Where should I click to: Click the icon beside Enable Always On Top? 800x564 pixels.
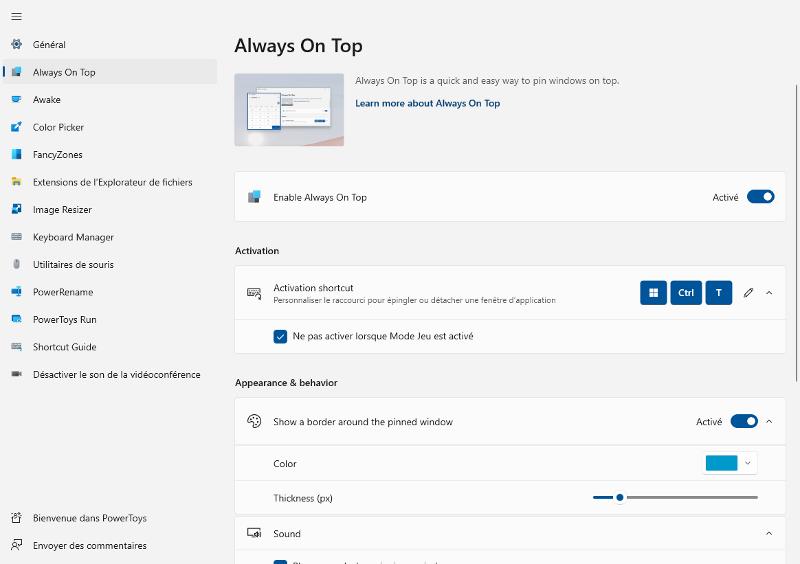coord(254,197)
